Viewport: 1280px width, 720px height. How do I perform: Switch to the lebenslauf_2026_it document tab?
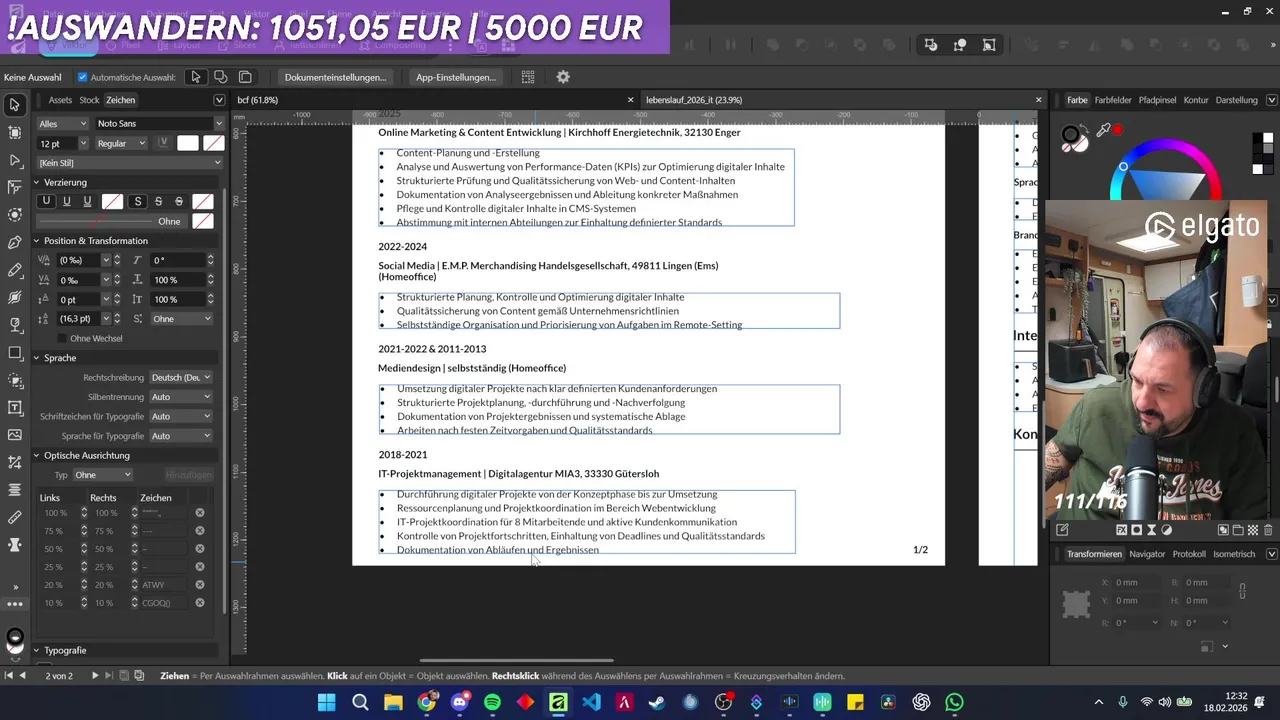694,100
